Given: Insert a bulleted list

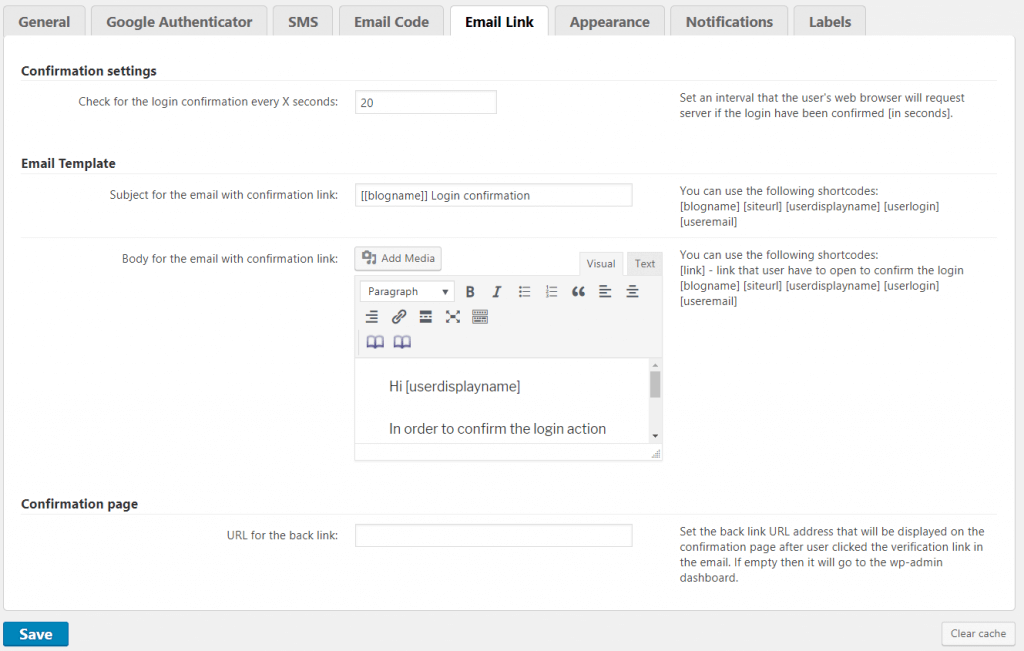Looking at the screenshot, I should click(x=524, y=292).
